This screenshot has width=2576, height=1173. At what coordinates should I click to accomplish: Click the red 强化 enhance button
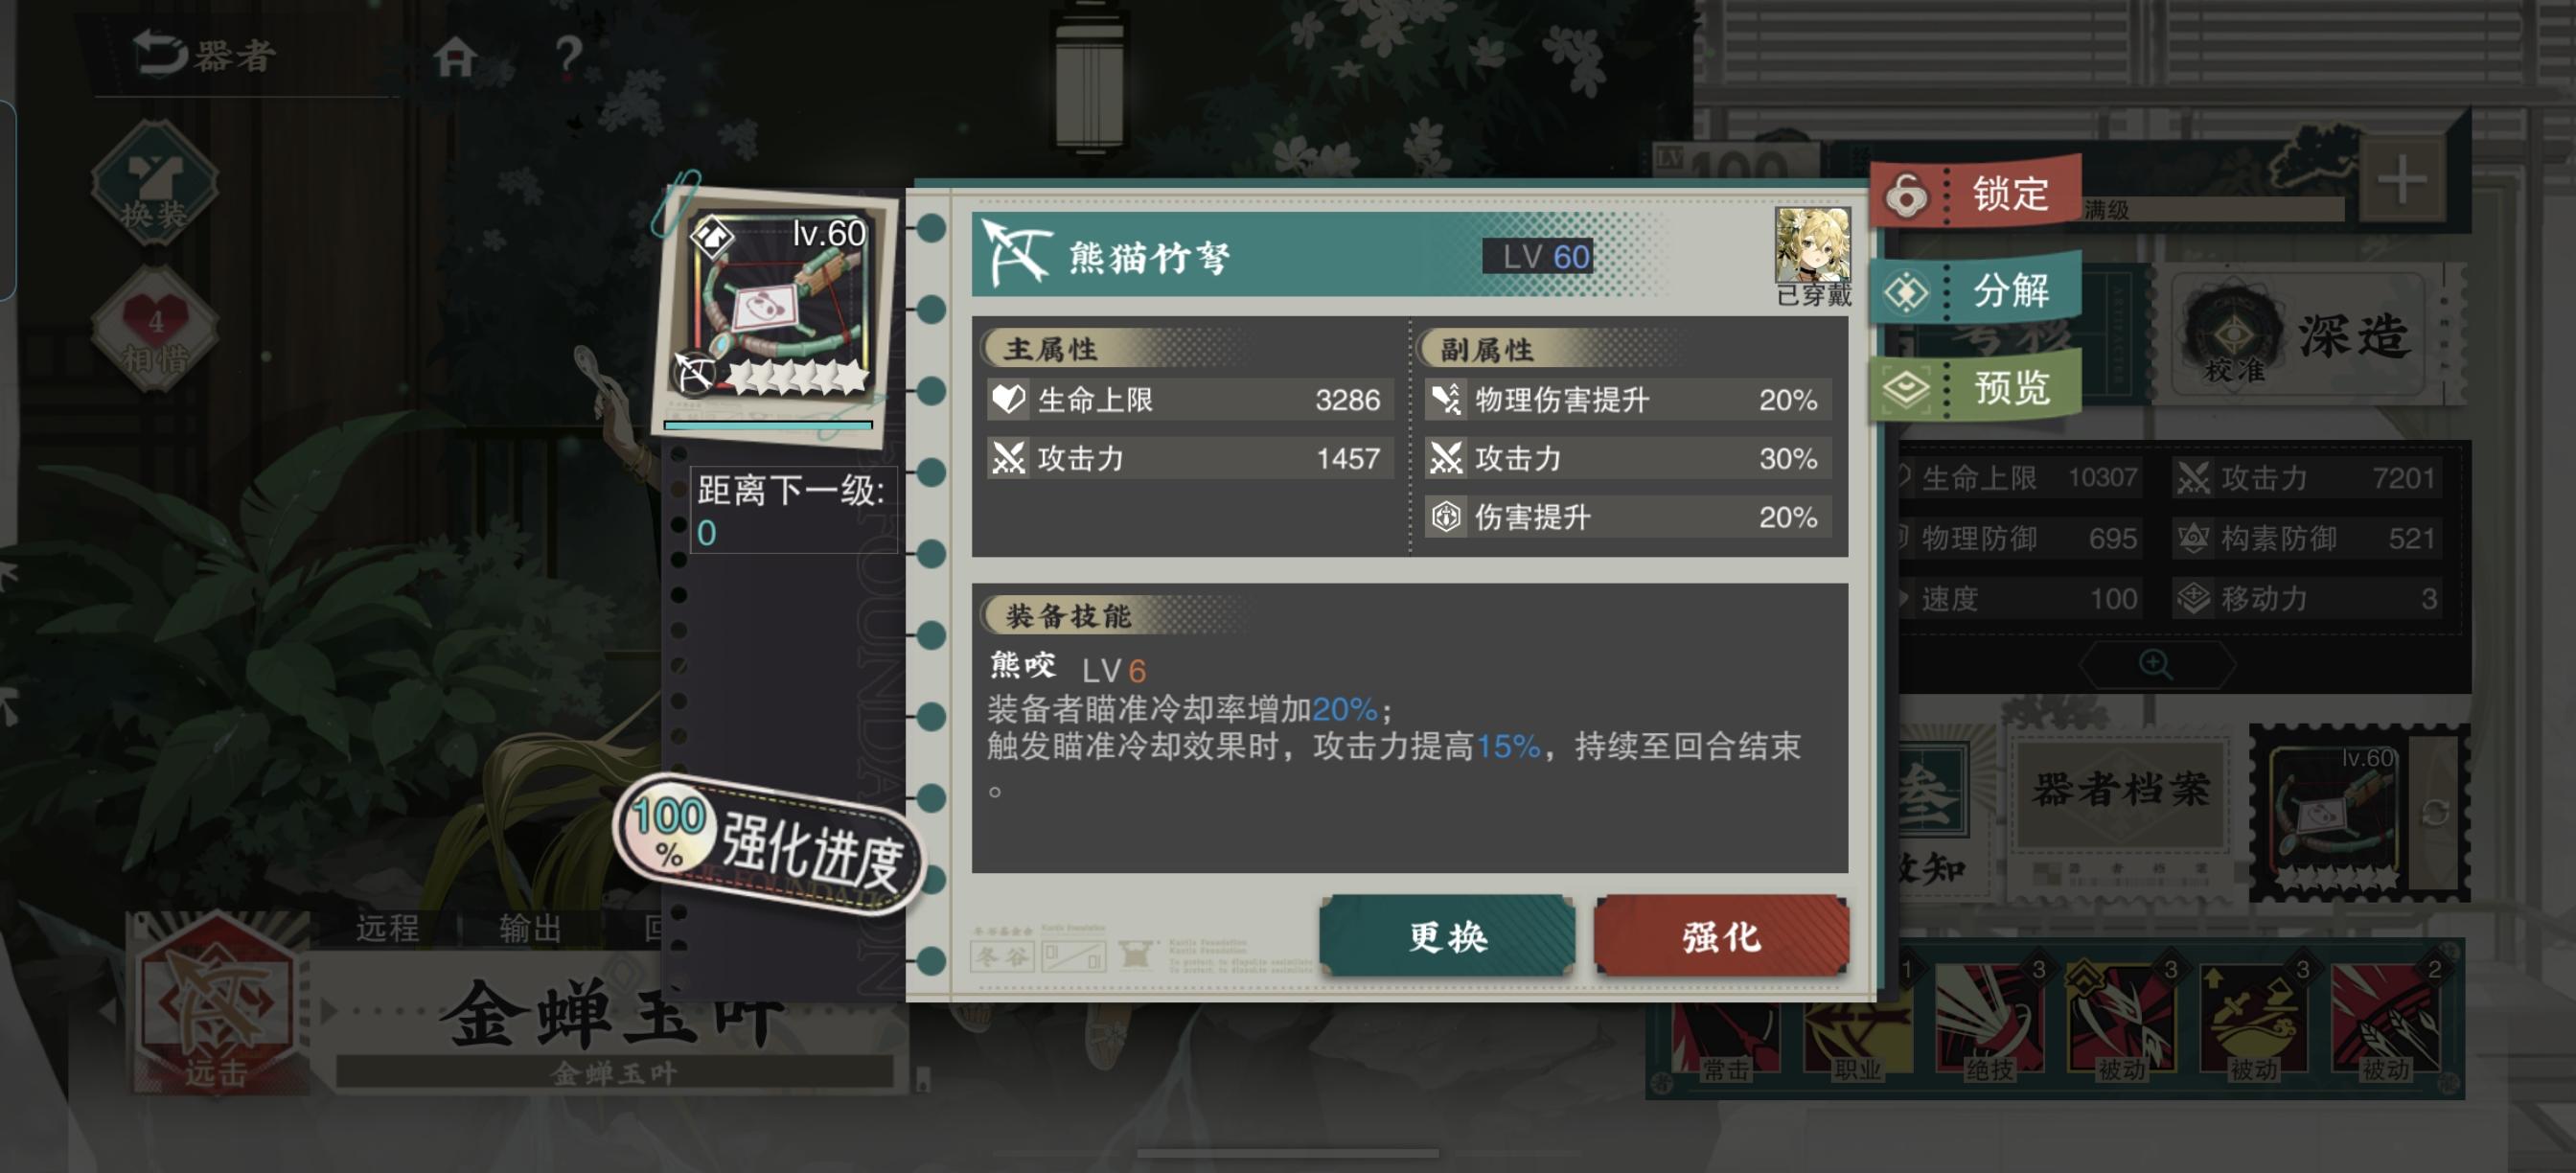coord(1721,936)
